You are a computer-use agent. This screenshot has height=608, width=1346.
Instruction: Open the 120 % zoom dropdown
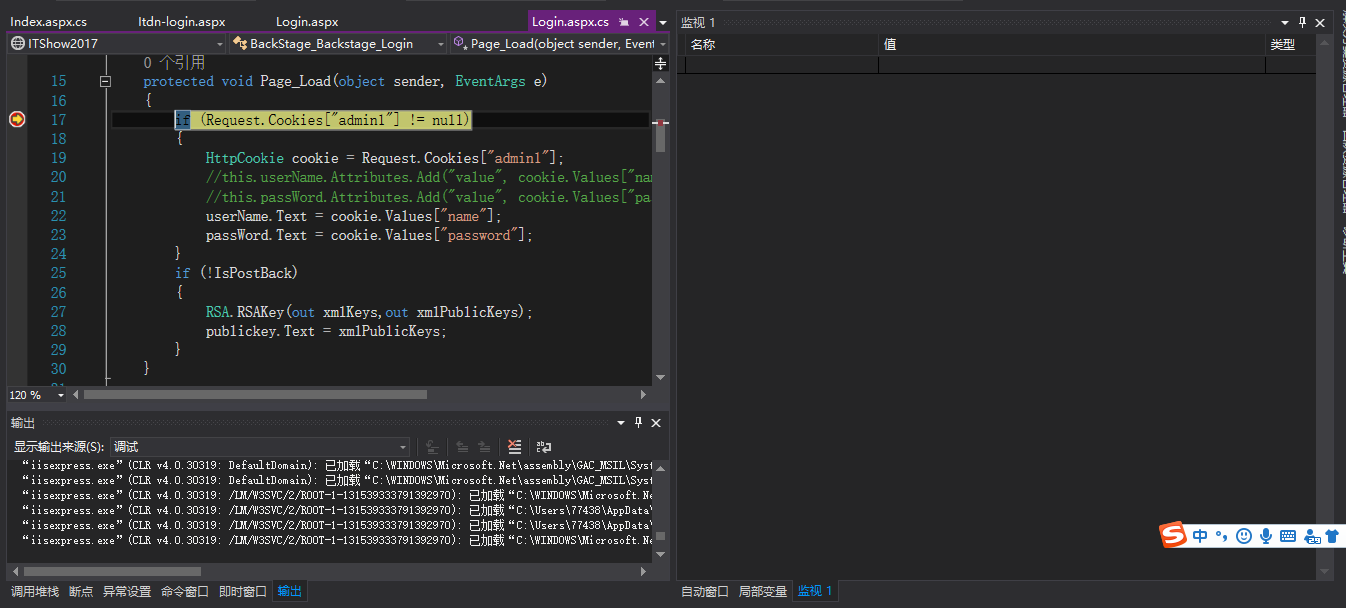(x=61, y=395)
